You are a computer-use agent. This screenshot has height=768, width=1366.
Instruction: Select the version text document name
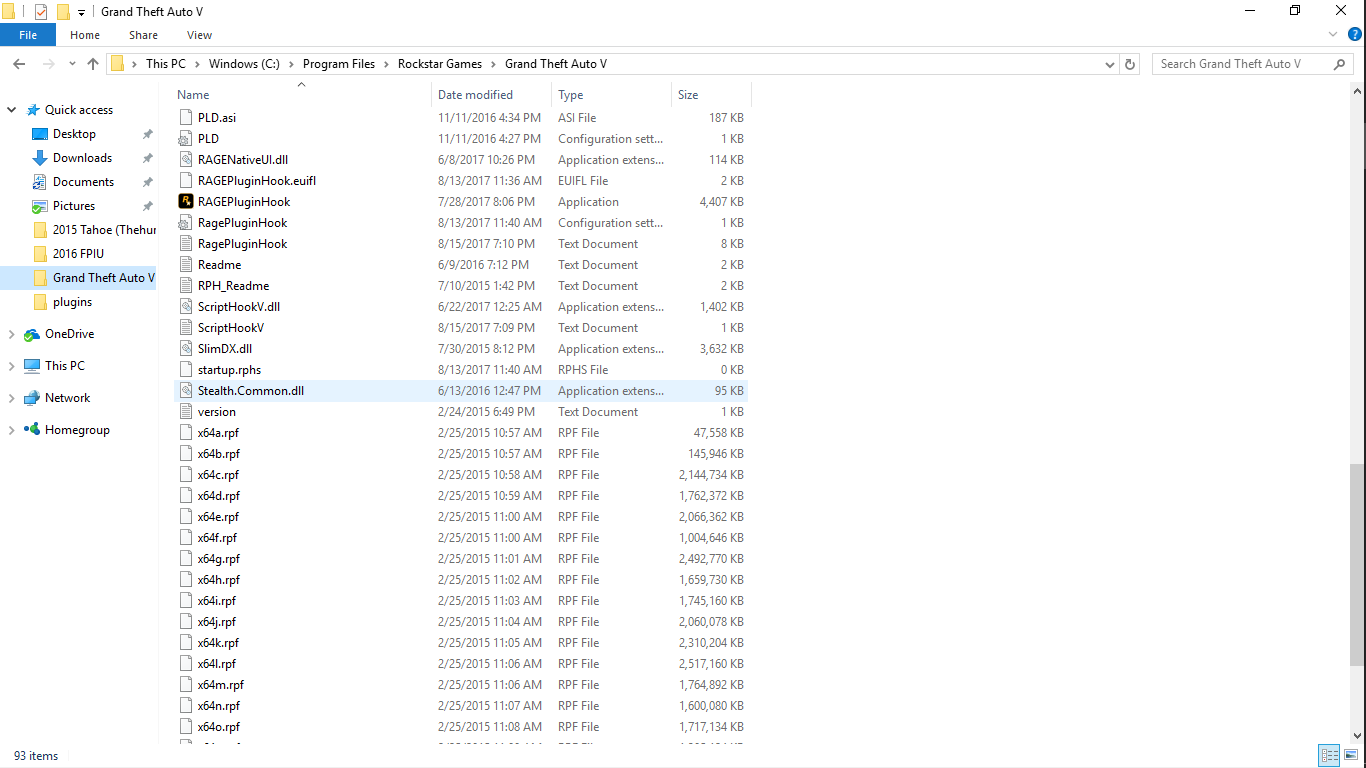click(x=217, y=412)
